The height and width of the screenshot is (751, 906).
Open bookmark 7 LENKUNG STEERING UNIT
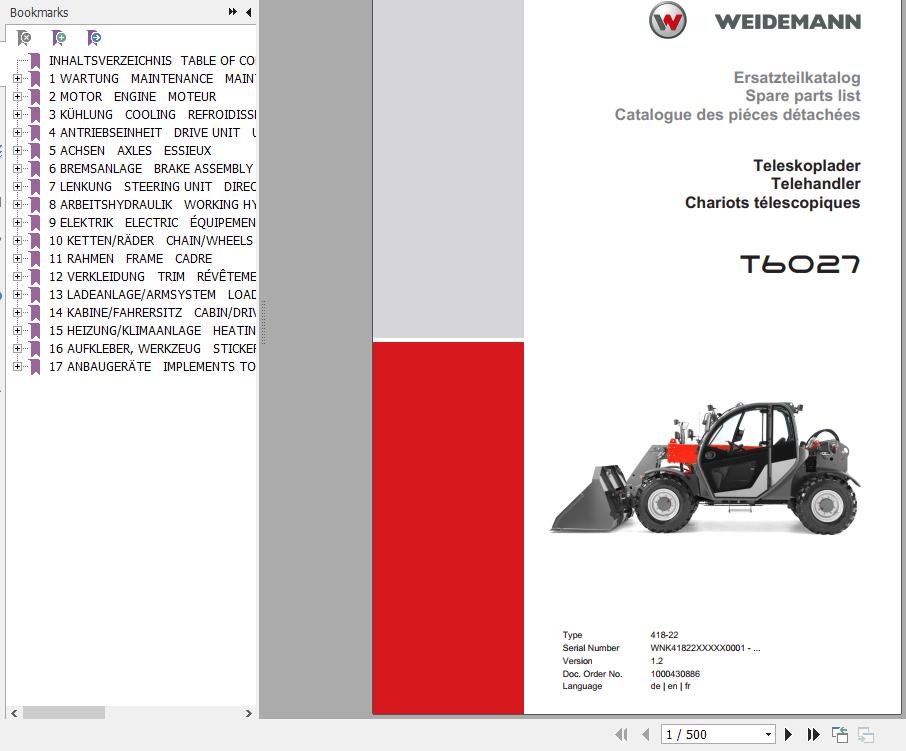[153, 187]
